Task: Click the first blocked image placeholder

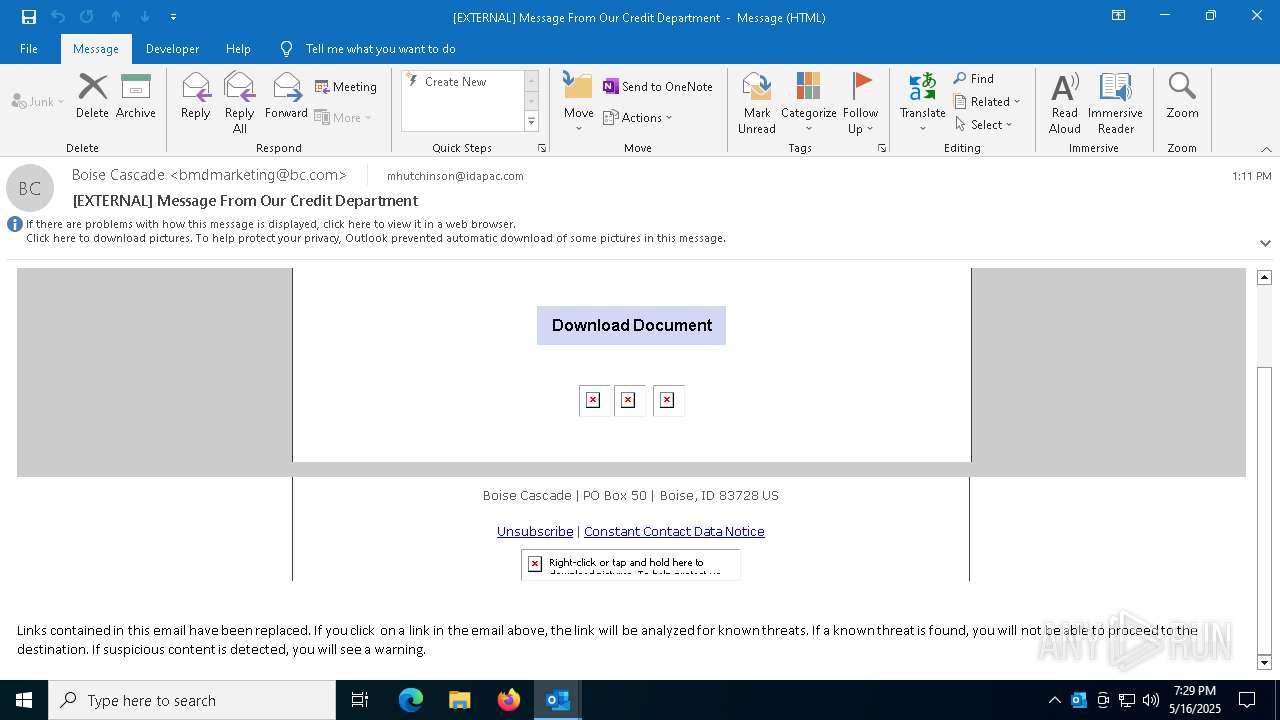Action: pyautogui.click(x=593, y=400)
